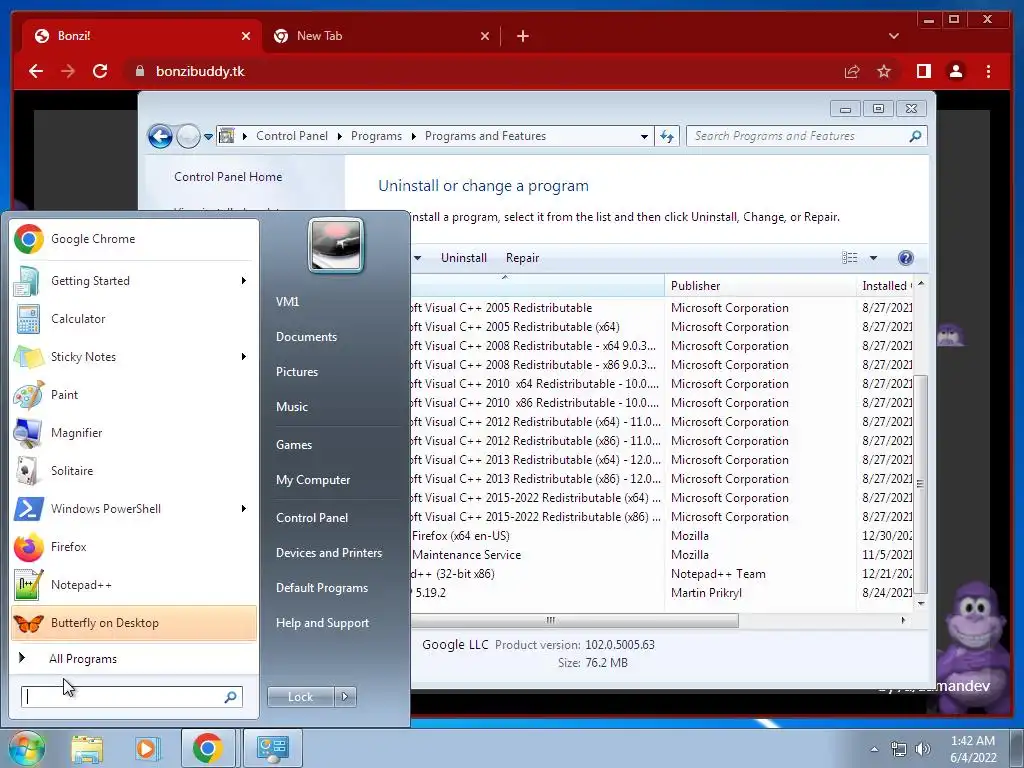The image size is (1024, 768).
Task: Share this page from Chrome address bar
Action: pyautogui.click(x=852, y=71)
